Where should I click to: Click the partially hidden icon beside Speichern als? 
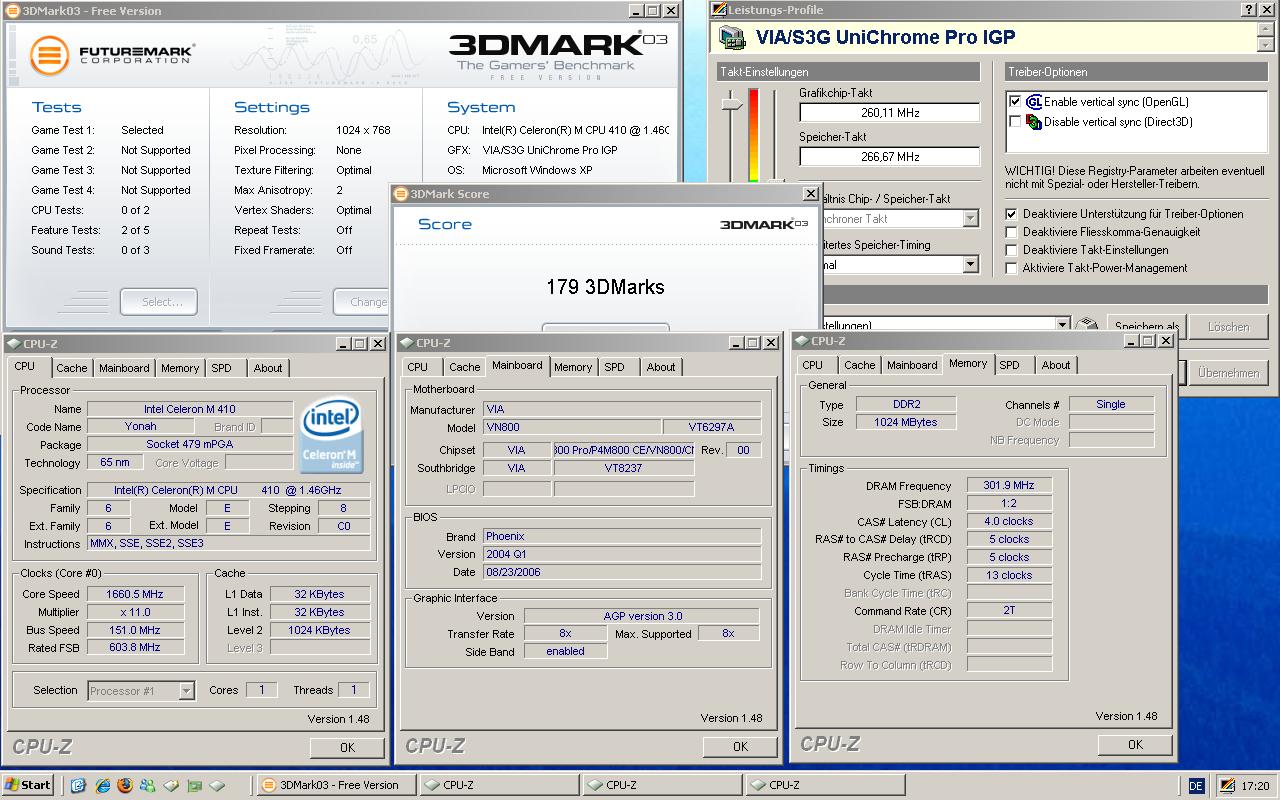1086,325
